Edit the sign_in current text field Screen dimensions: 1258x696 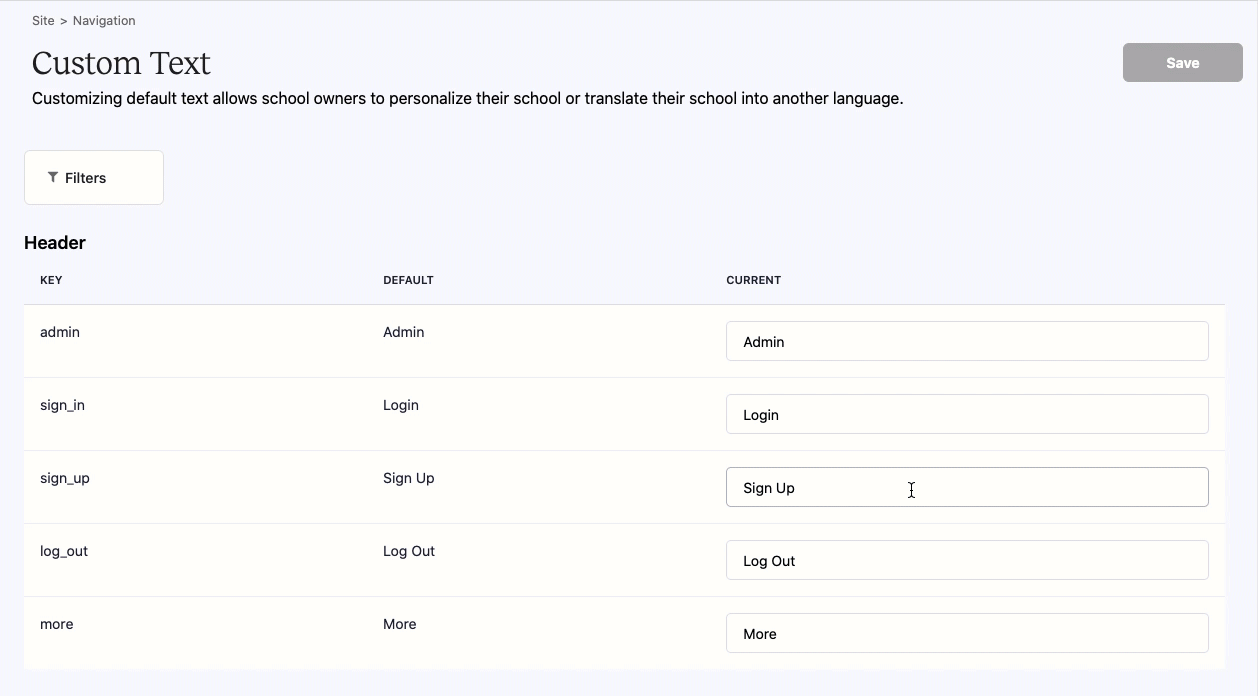coord(967,414)
